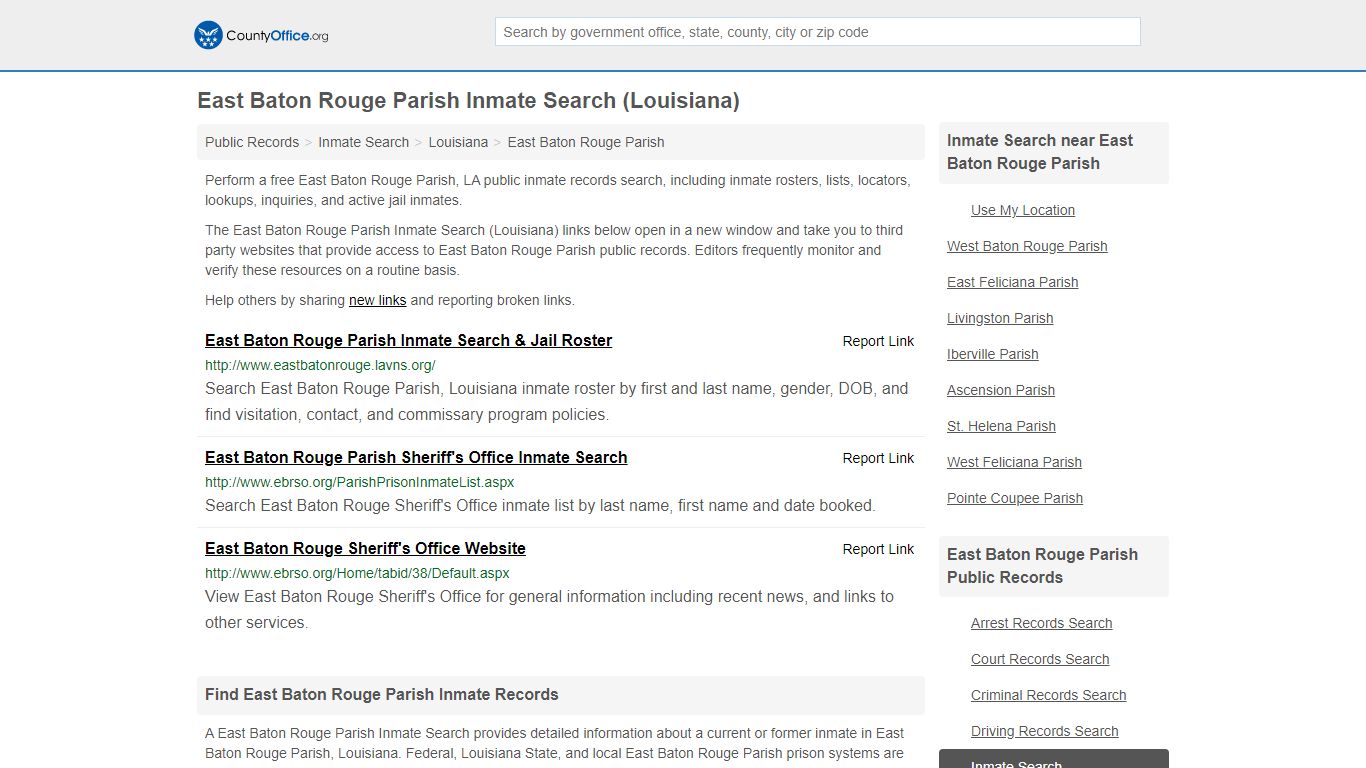
Task: Open Driving Records Search link
Action: (x=1044, y=731)
